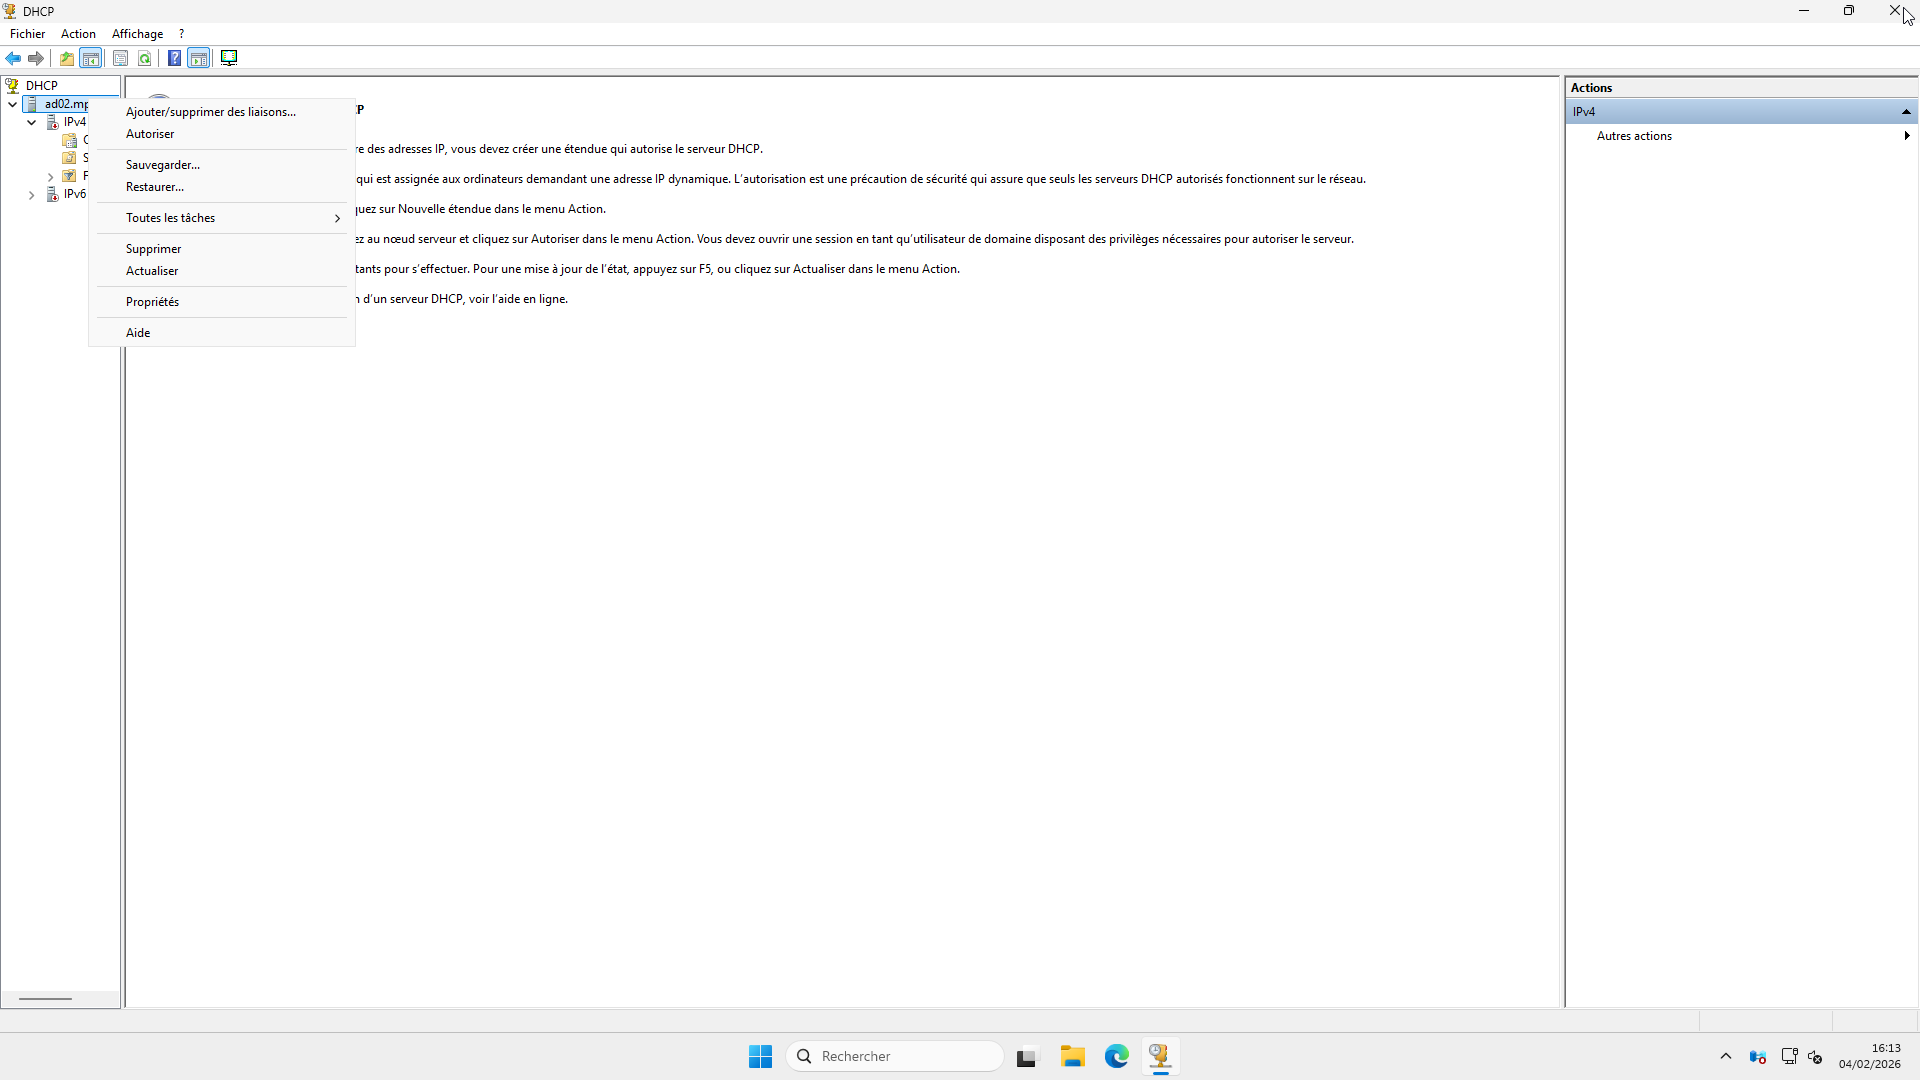Collapse the IPv4 tree node
Image resolution: width=1920 pixels, height=1088 pixels.
pyautogui.click(x=31, y=122)
